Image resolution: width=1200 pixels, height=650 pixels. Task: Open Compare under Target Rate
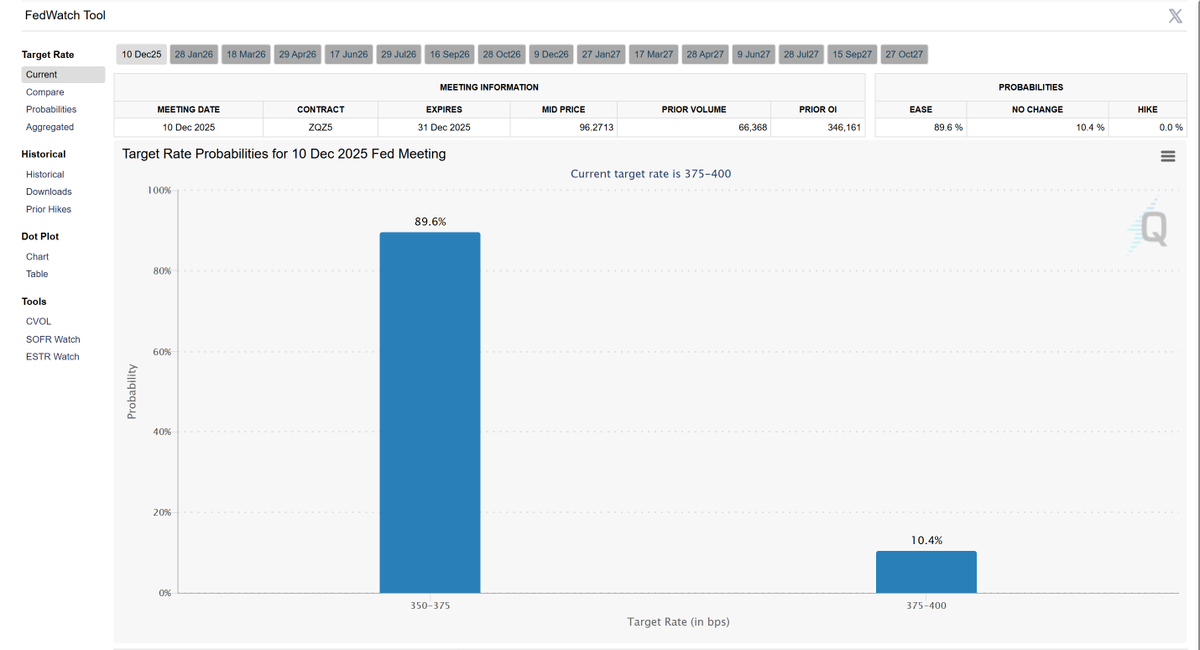point(45,92)
